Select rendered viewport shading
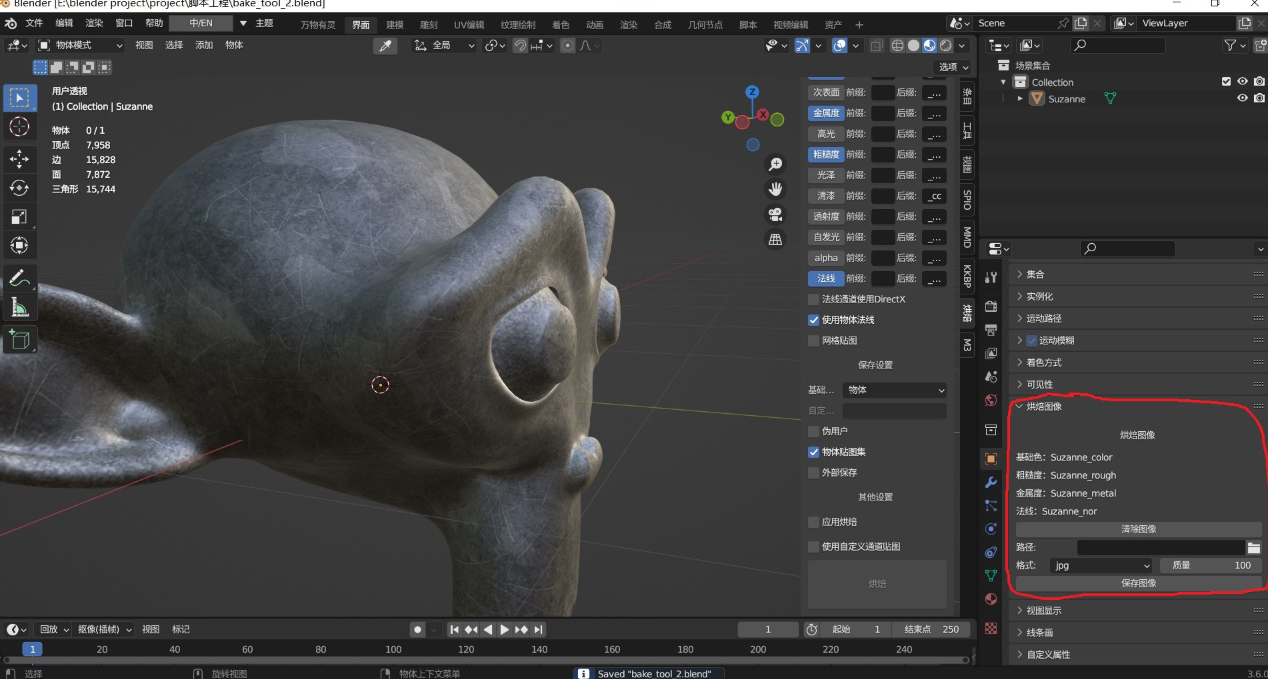This screenshot has width=1268, height=679. [945, 45]
